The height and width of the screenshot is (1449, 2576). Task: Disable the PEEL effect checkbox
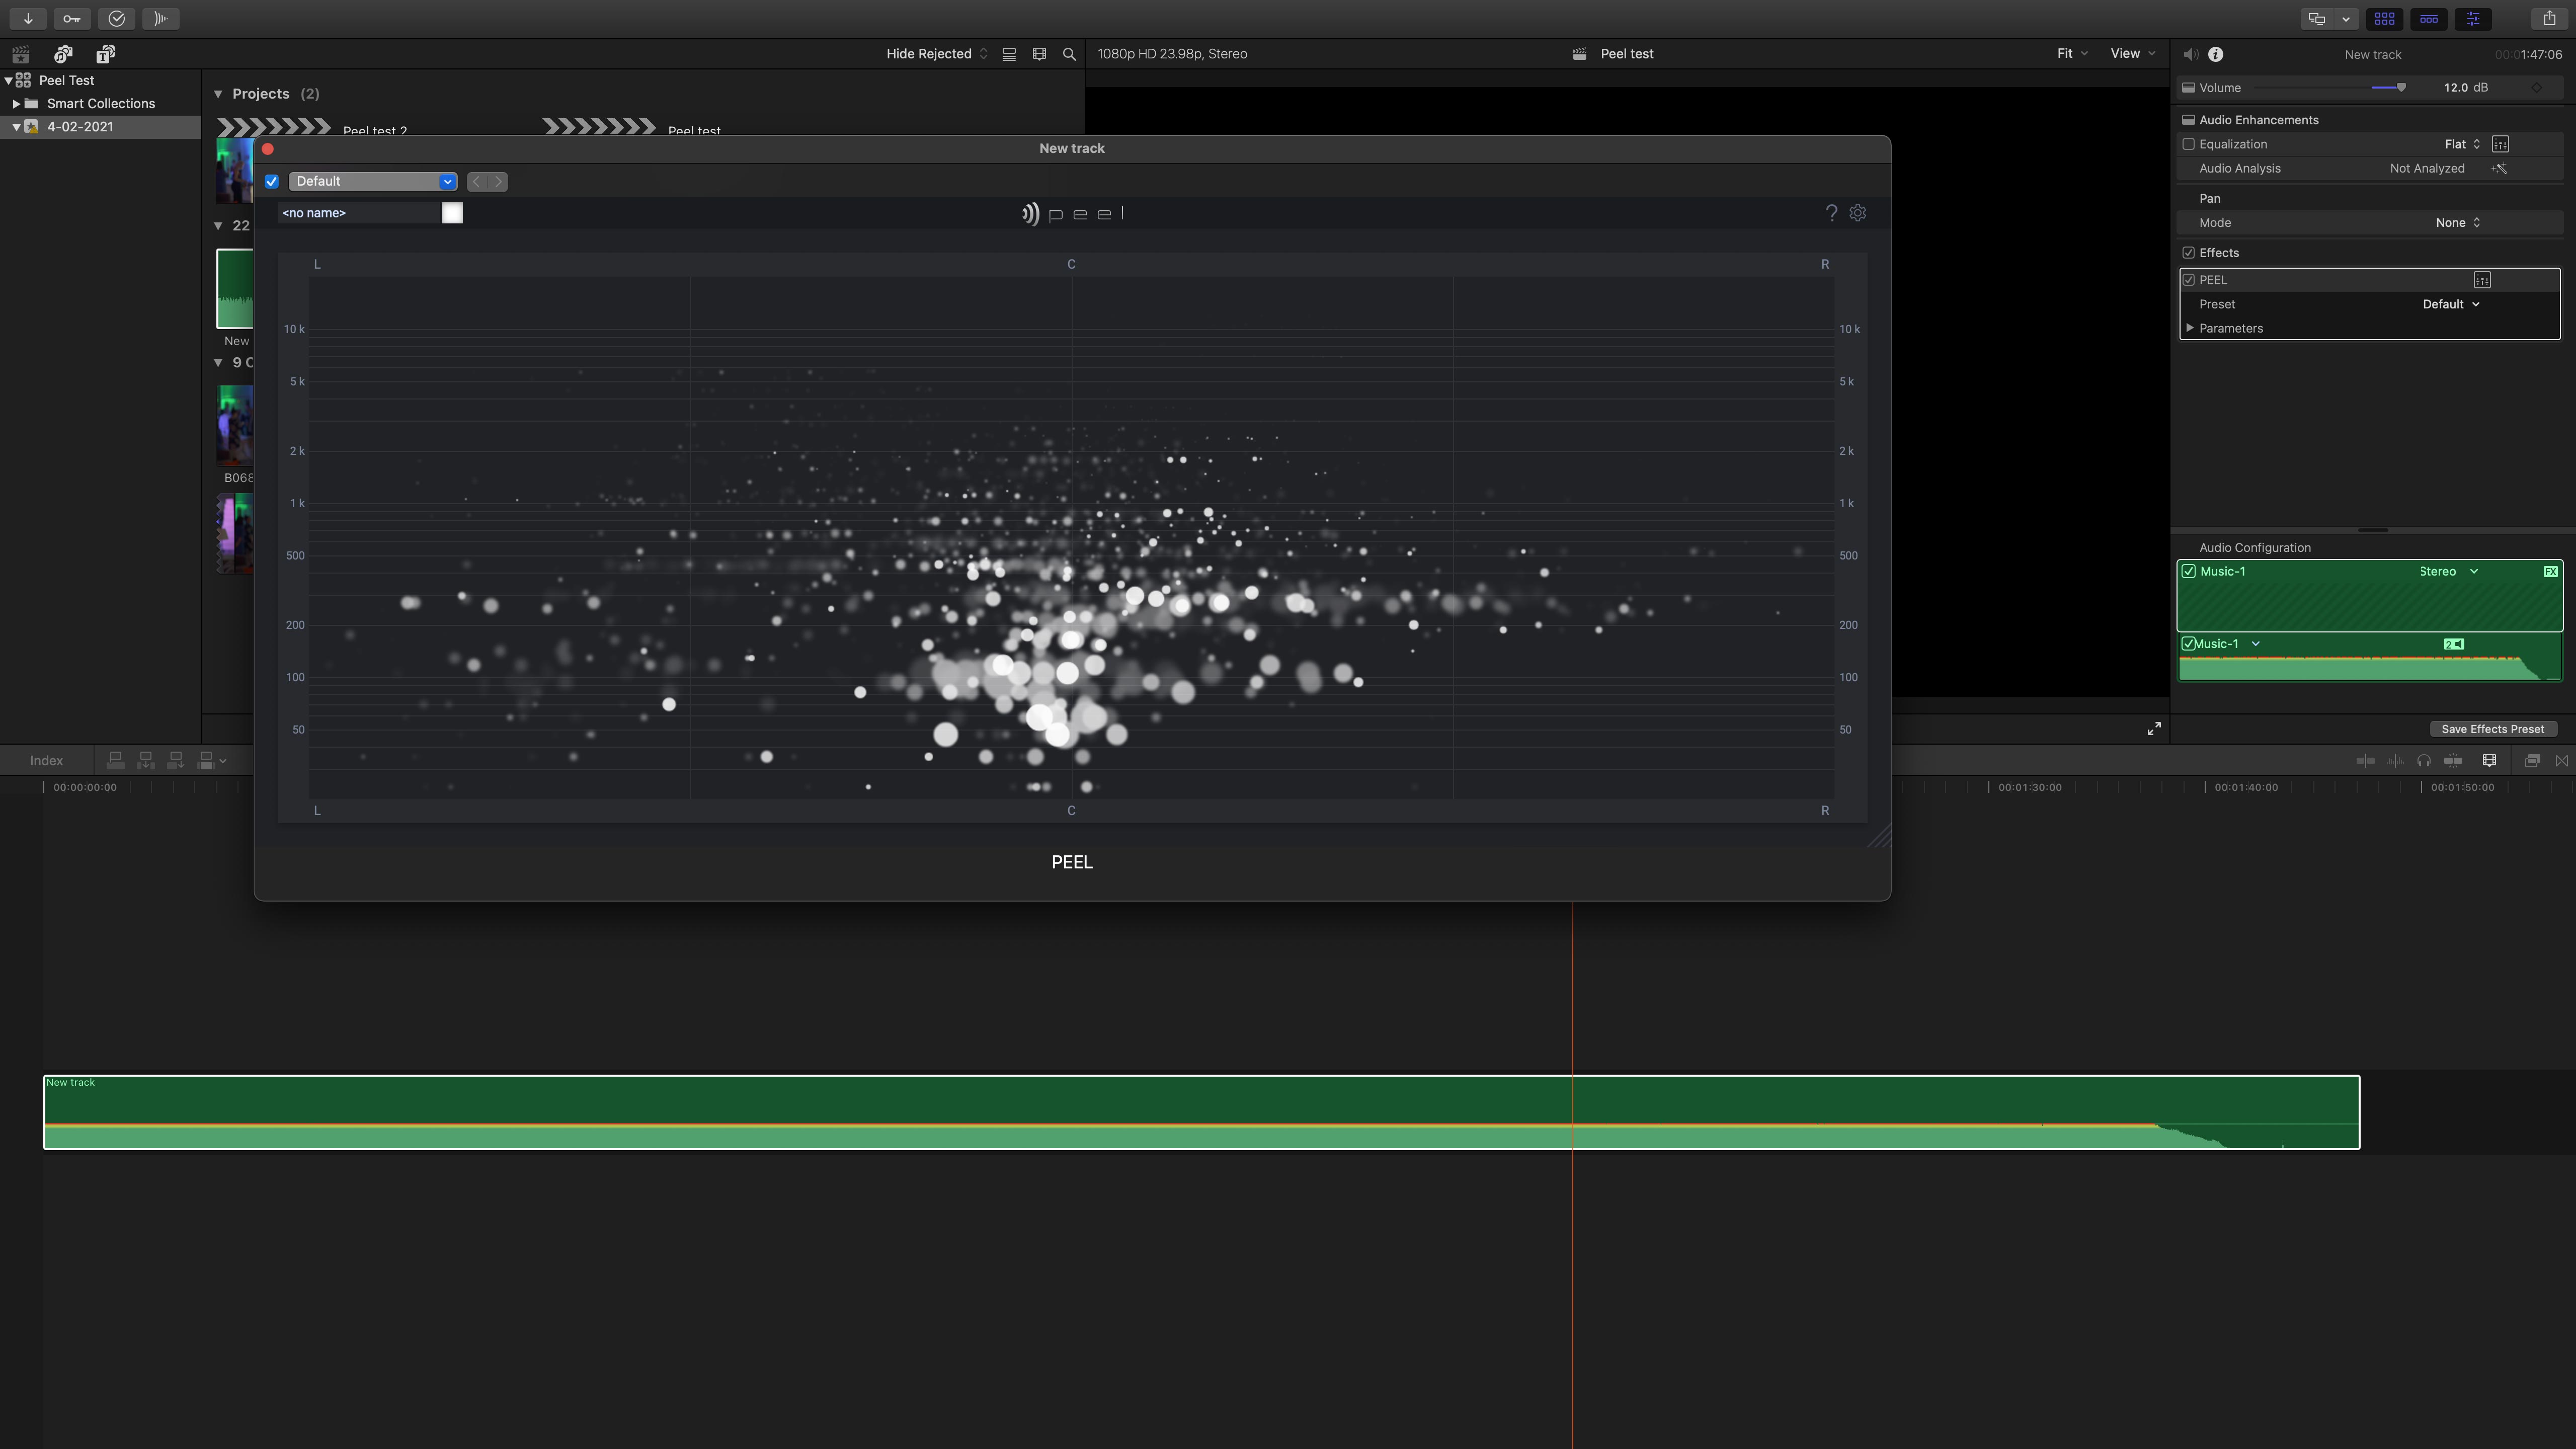[2188, 280]
